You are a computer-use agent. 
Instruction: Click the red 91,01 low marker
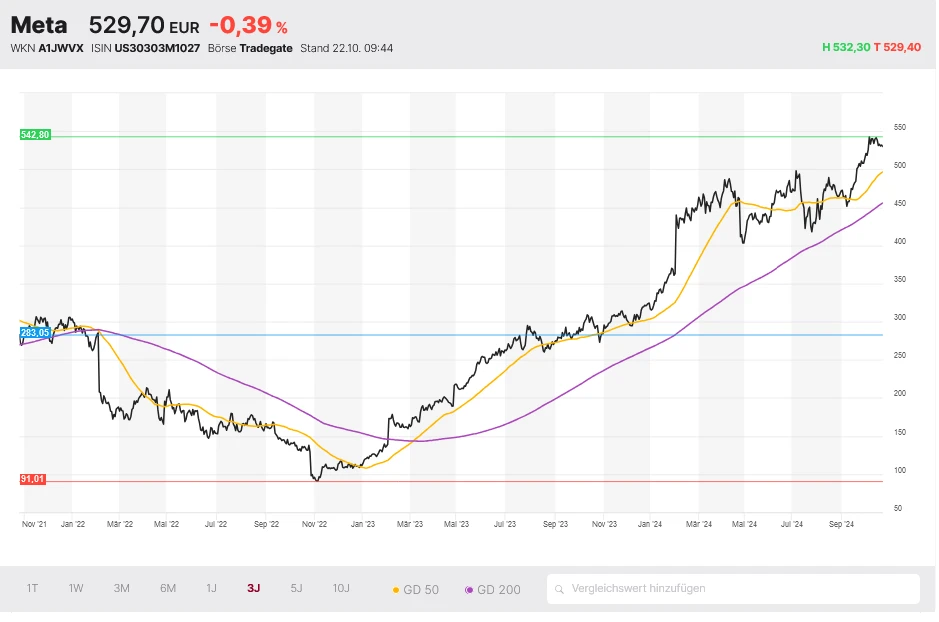click(x=33, y=480)
